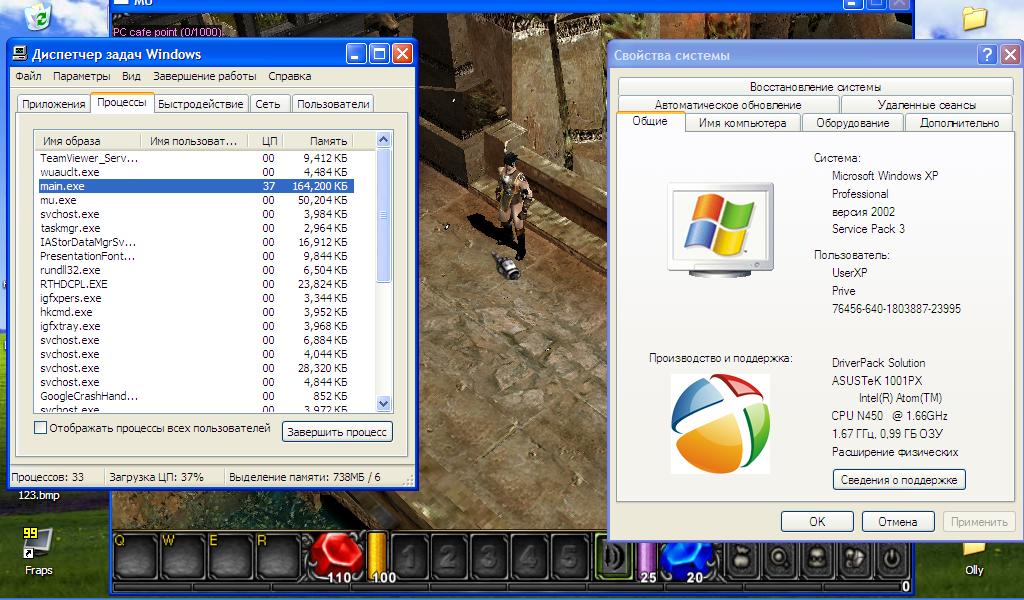1024x600 pixels.
Task: Enable showing processes from all users
Action: (x=40, y=428)
